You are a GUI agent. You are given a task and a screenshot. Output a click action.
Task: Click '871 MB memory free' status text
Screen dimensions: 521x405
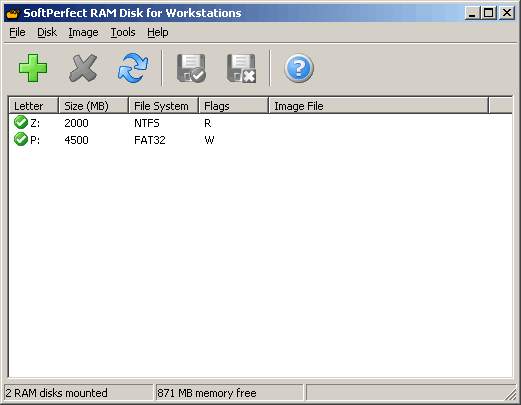point(207,393)
